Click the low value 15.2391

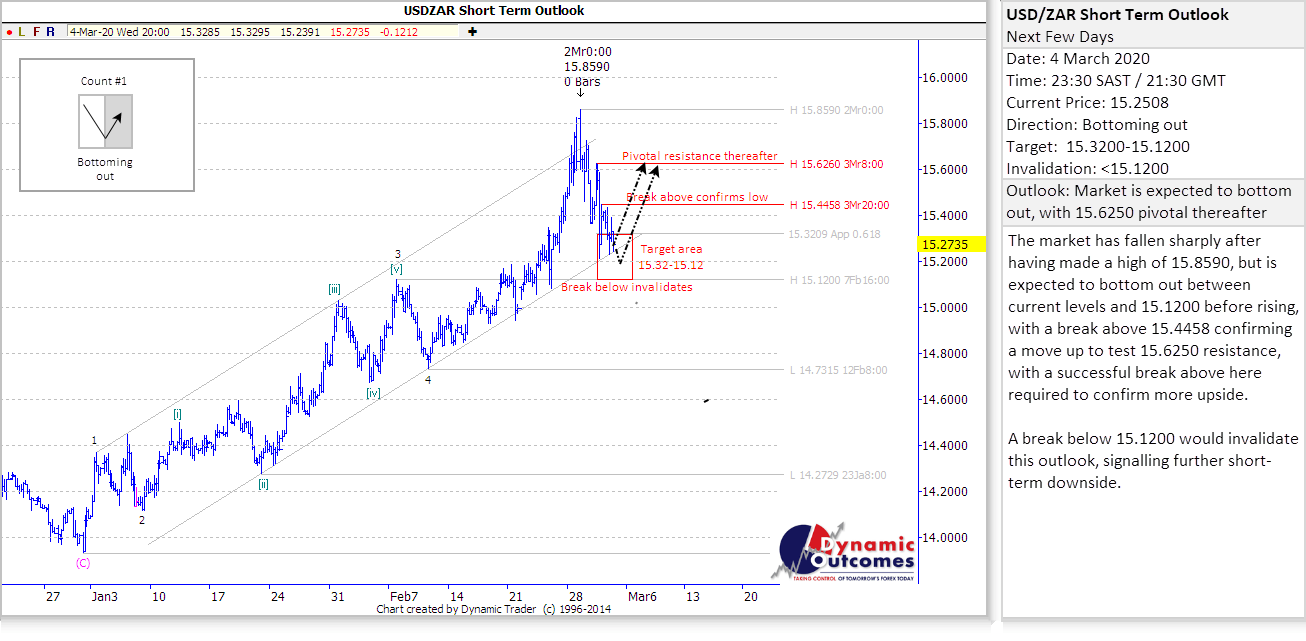coord(300,32)
